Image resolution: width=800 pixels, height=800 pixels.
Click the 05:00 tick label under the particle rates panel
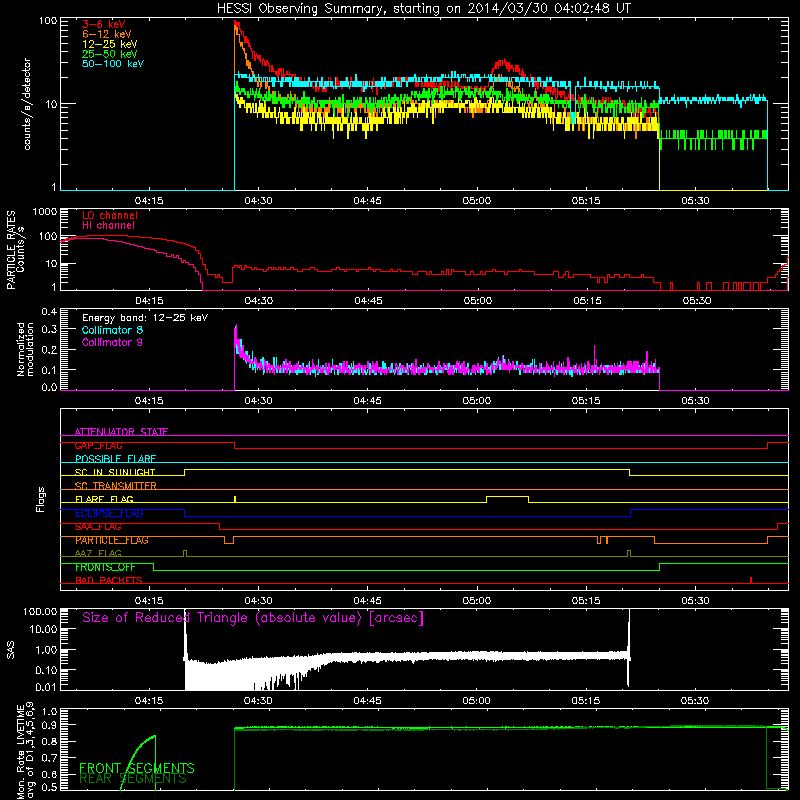pos(478,301)
